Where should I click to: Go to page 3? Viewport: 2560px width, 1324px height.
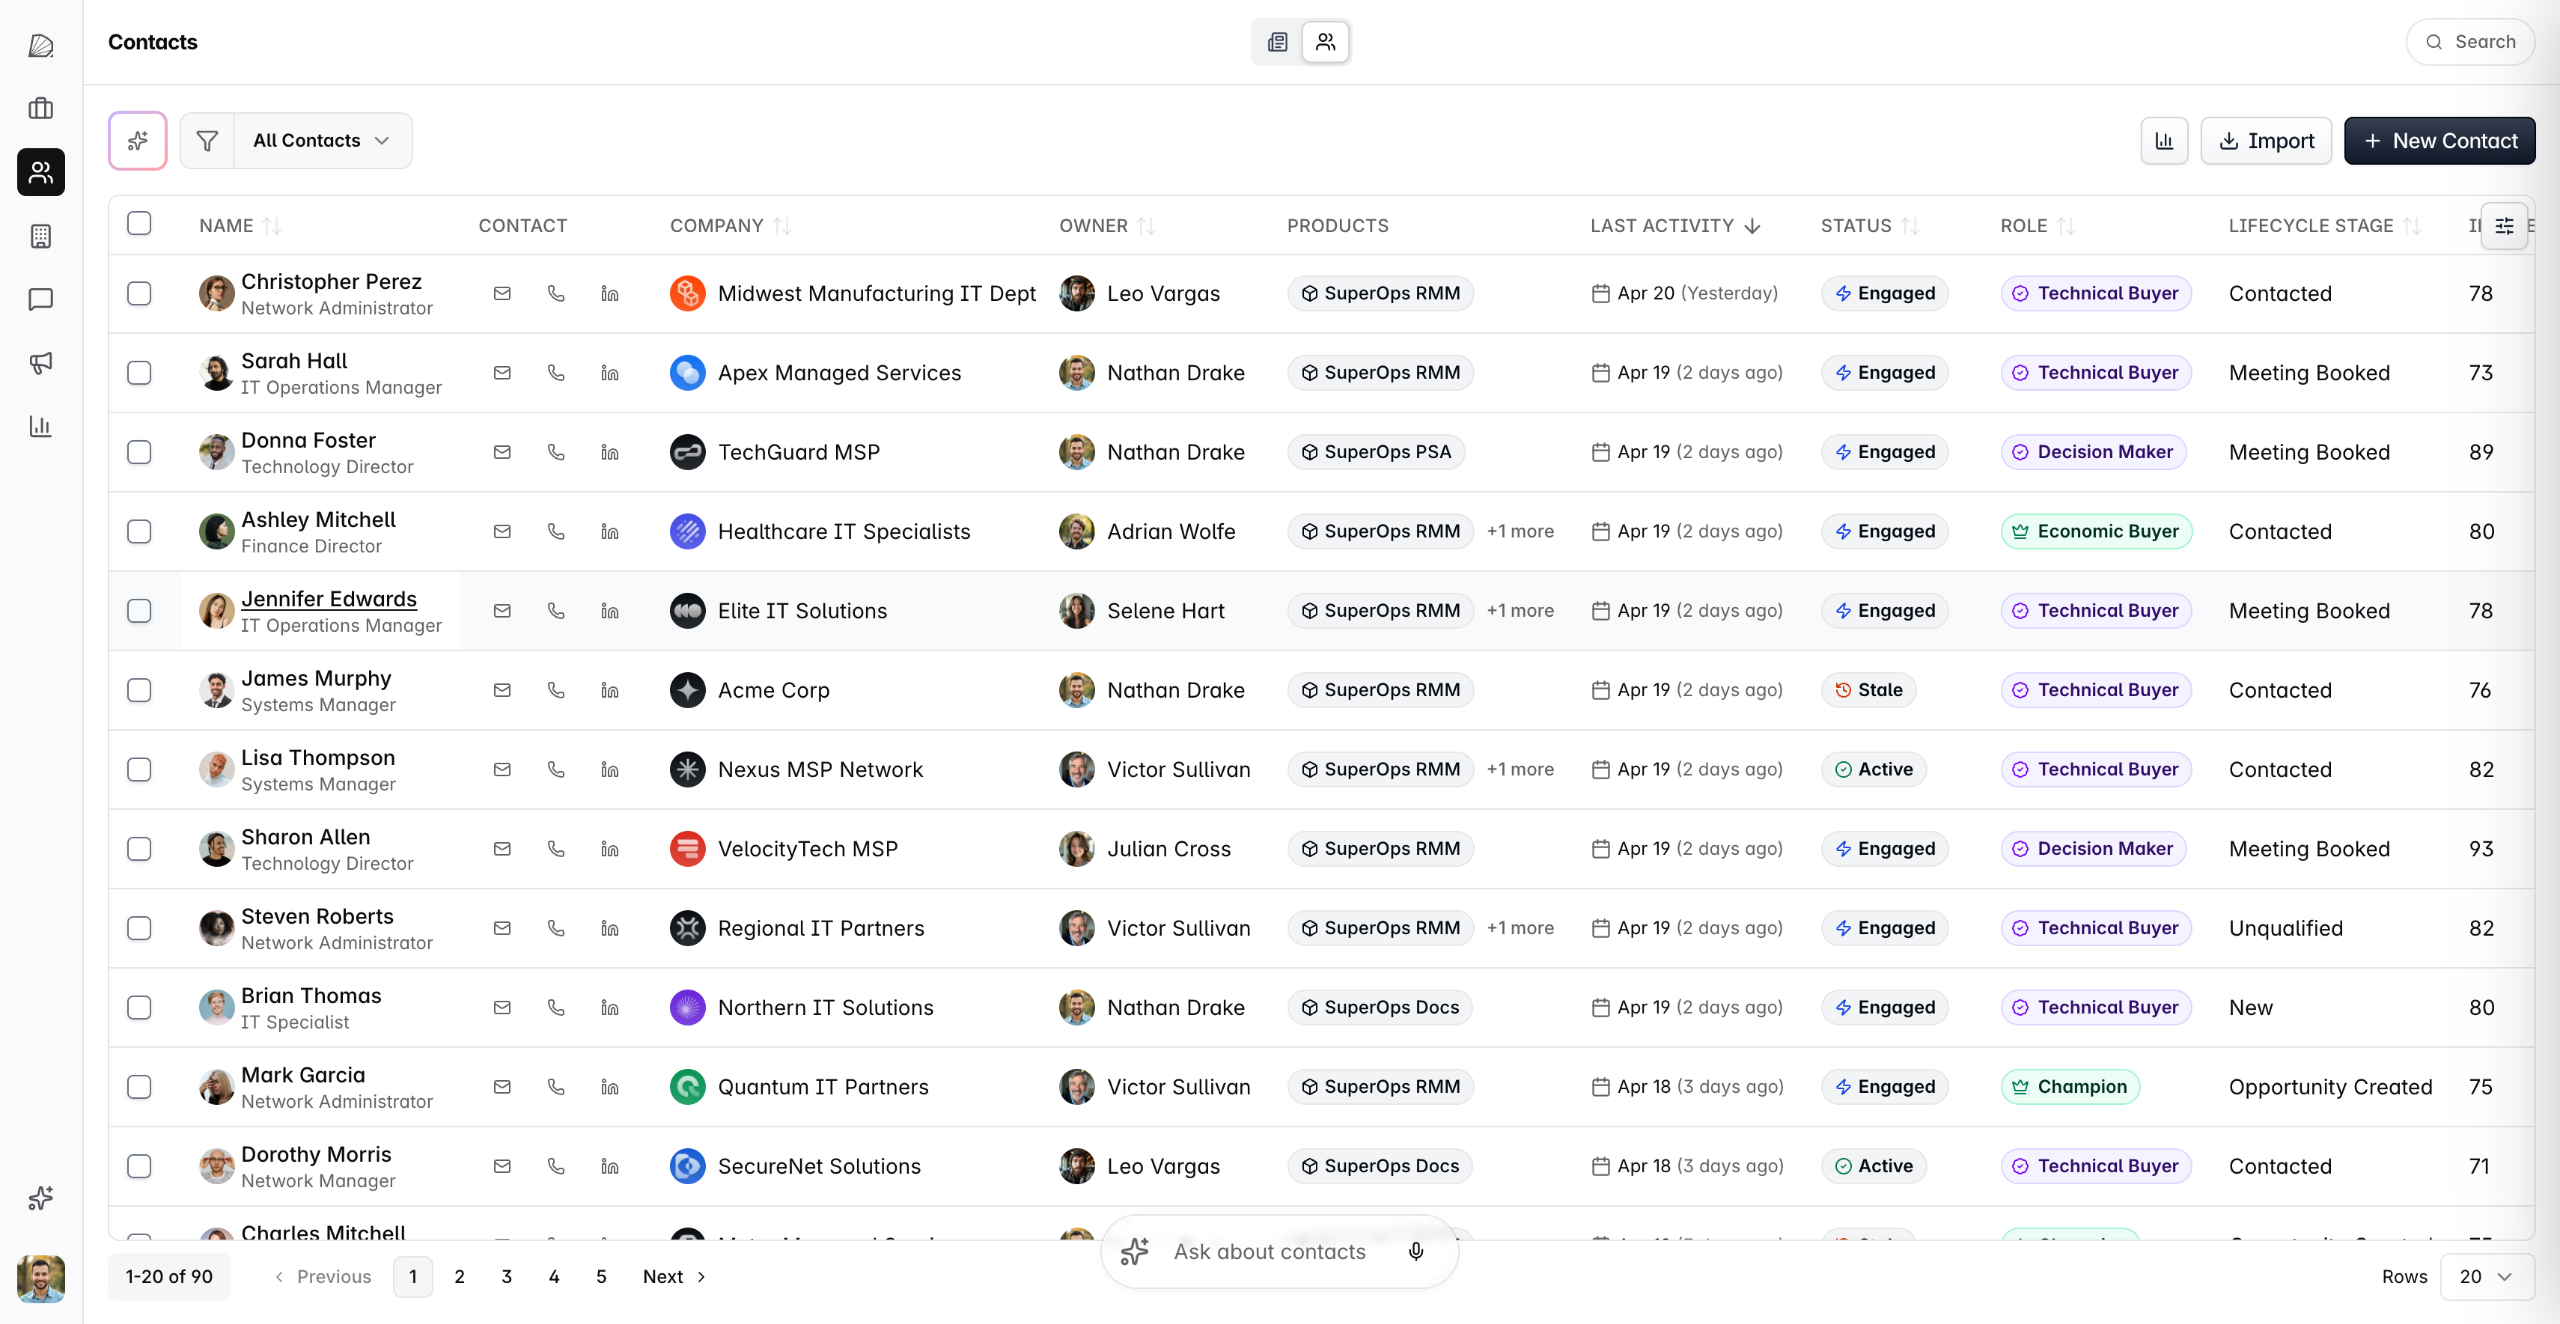click(506, 1277)
